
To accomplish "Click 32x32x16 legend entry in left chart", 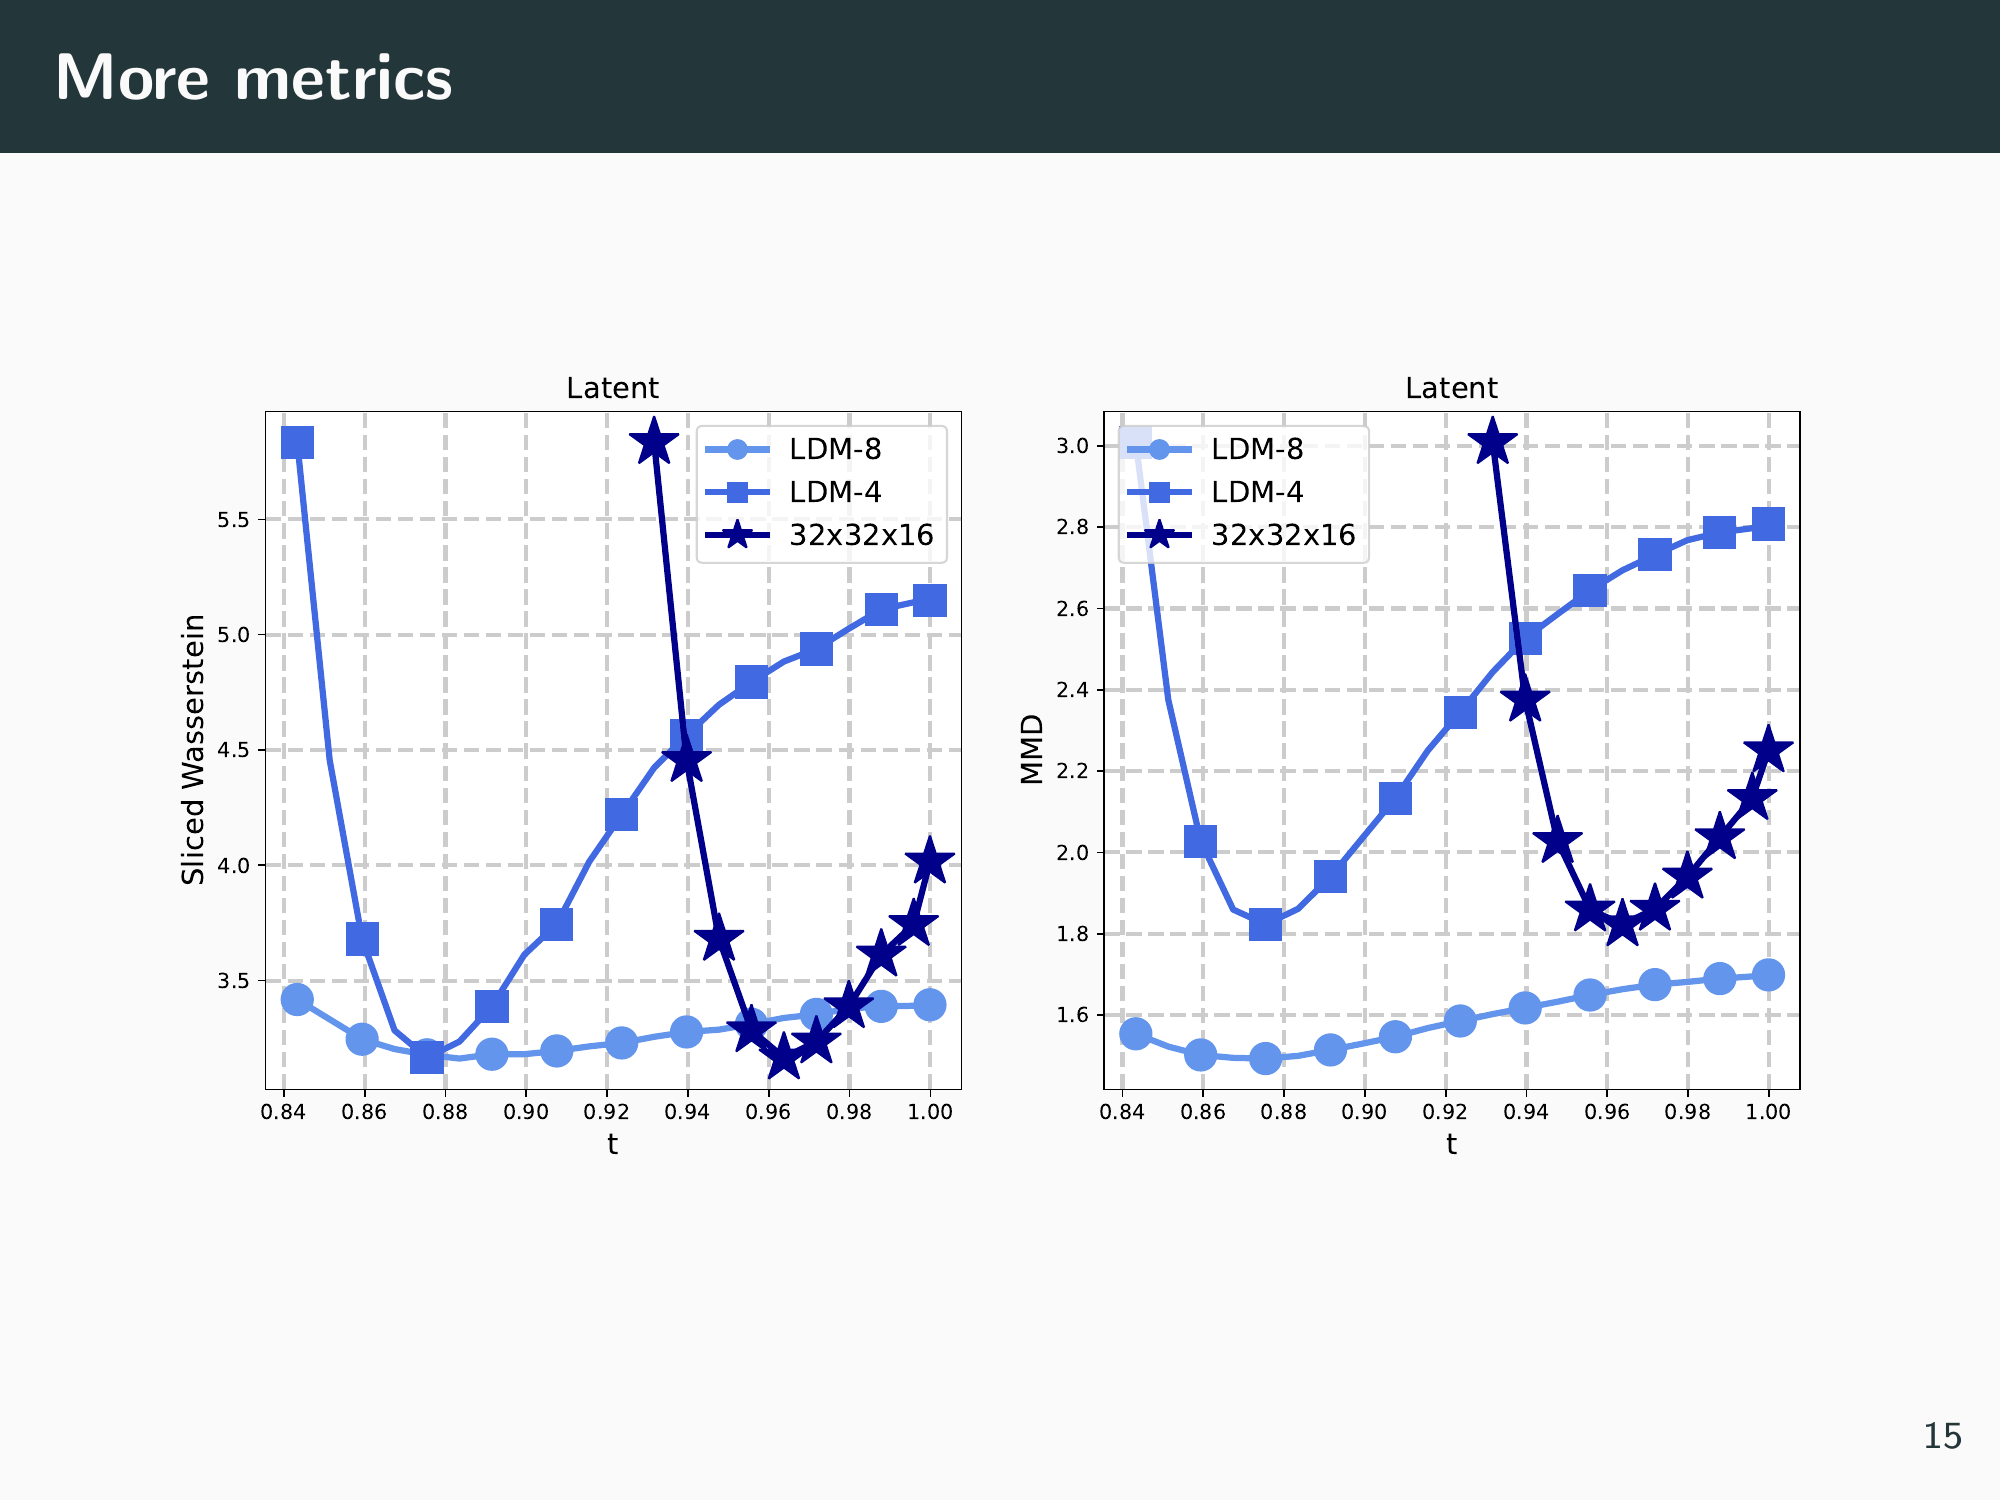I will coord(820,535).
